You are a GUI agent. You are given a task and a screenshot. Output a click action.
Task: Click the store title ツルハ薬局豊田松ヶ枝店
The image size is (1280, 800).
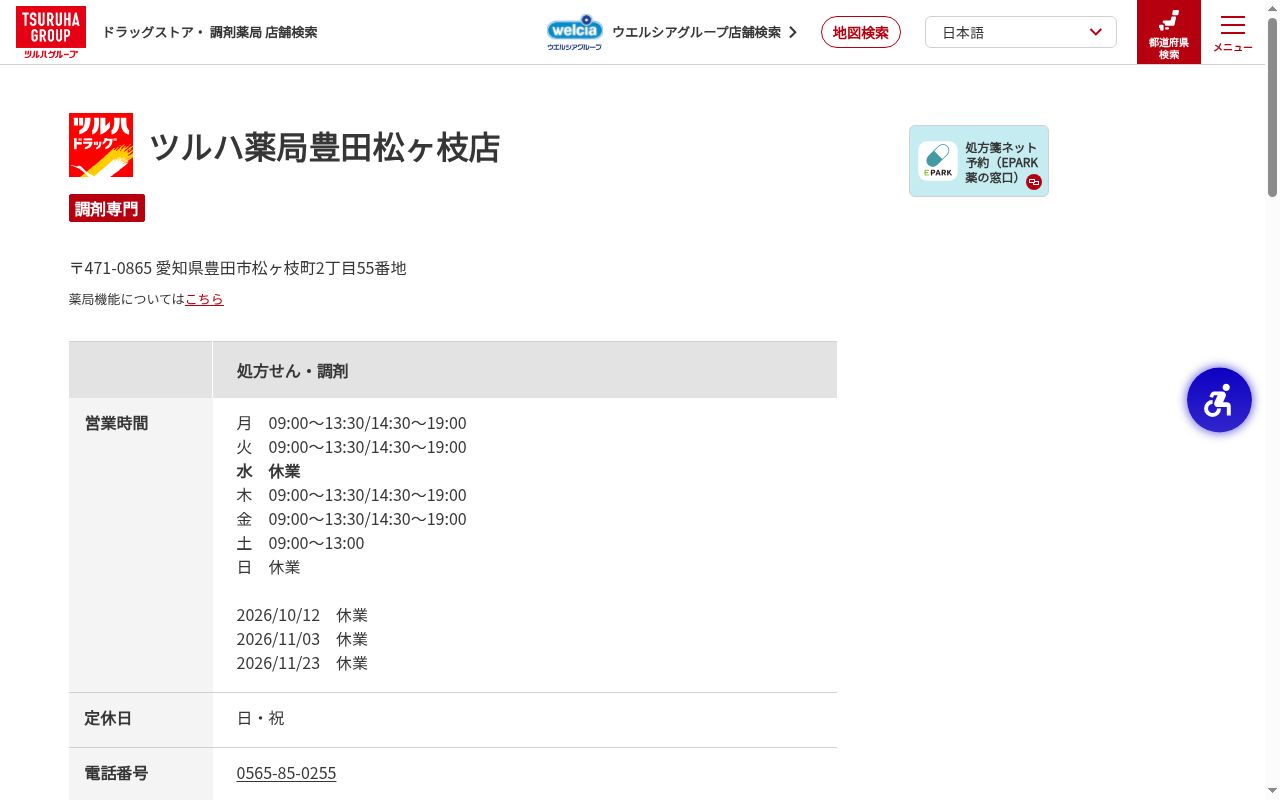[x=325, y=147]
